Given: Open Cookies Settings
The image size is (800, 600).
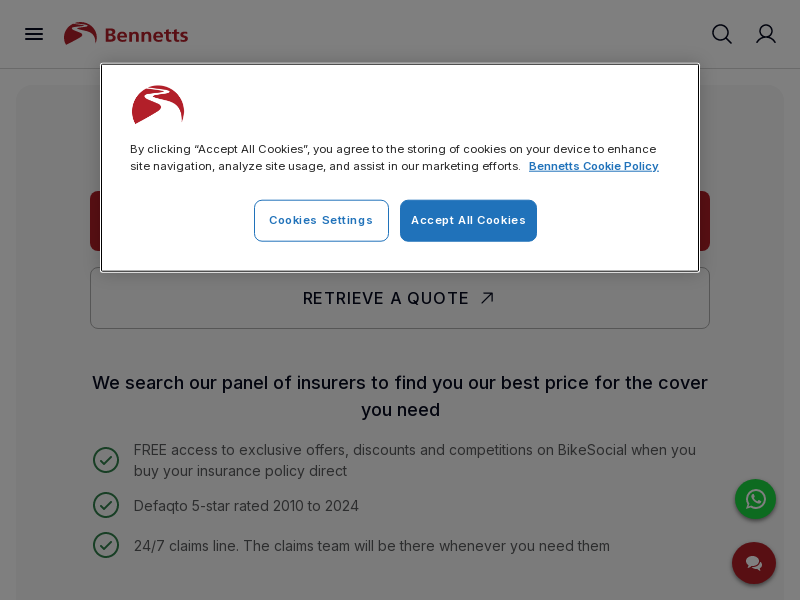Looking at the screenshot, I should [x=321, y=220].
